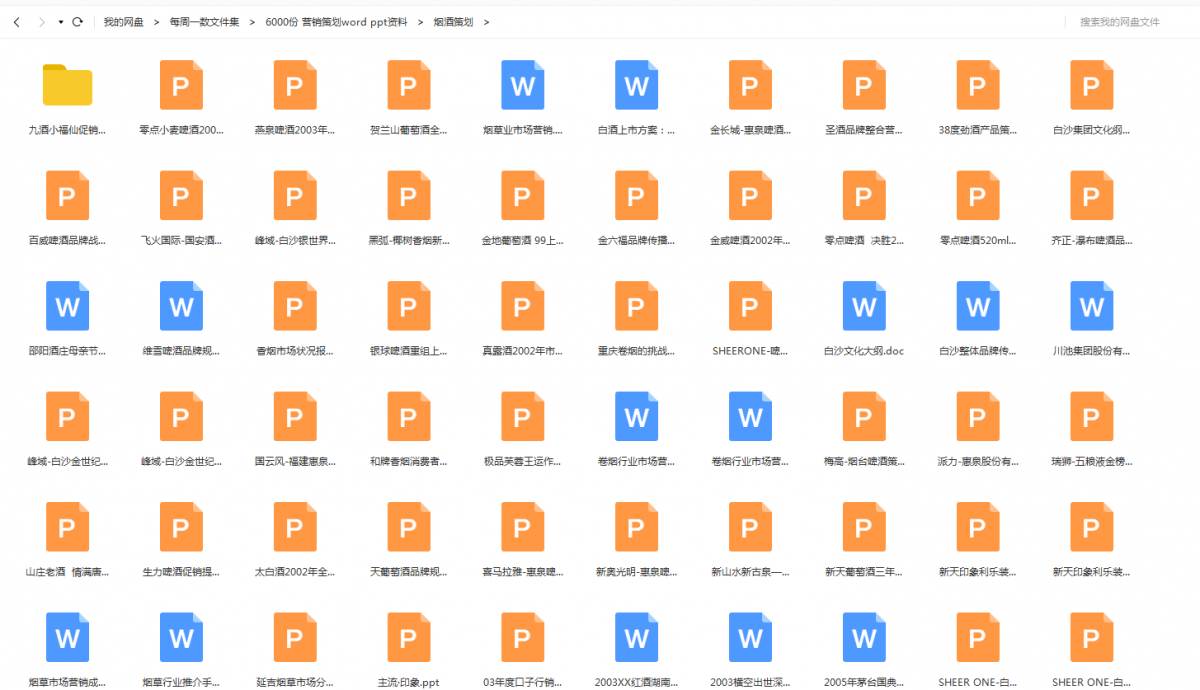This screenshot has width=1200, height=690.
Task: Click file name 烟草市场营销成
Action: click(x=68, y=682)
